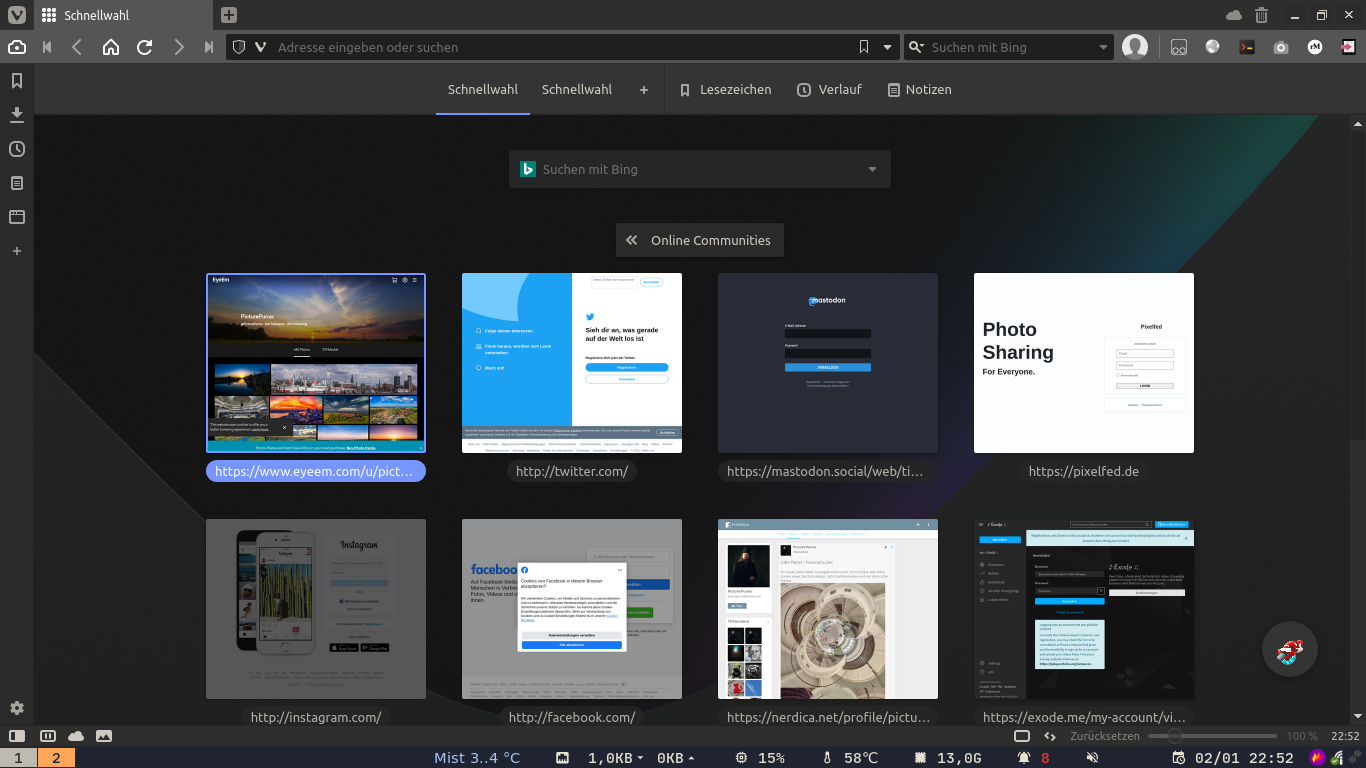
Task: Go back from Online Communities folder
Action: coord(631,240)
